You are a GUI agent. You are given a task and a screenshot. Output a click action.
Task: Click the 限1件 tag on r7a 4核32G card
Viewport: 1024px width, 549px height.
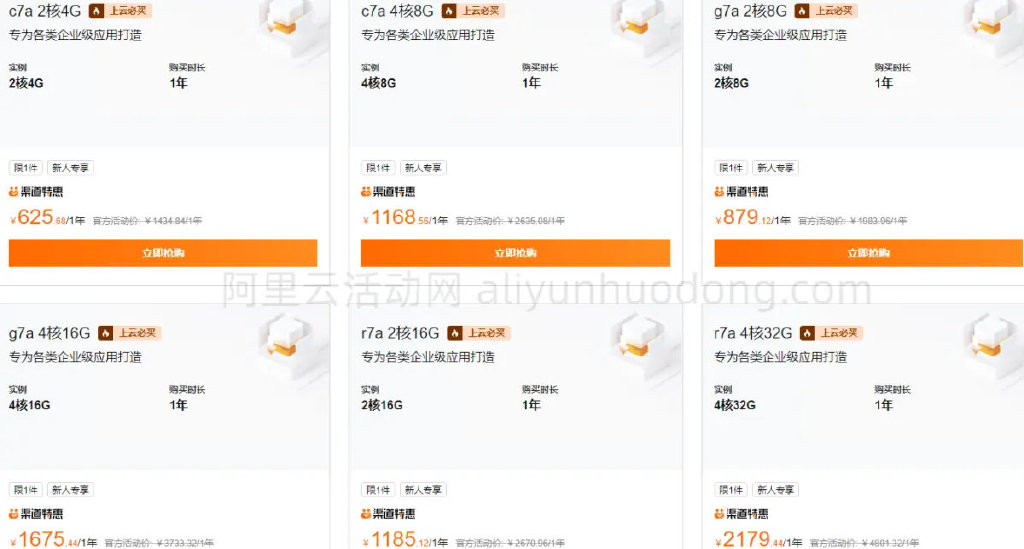(731, 490)
